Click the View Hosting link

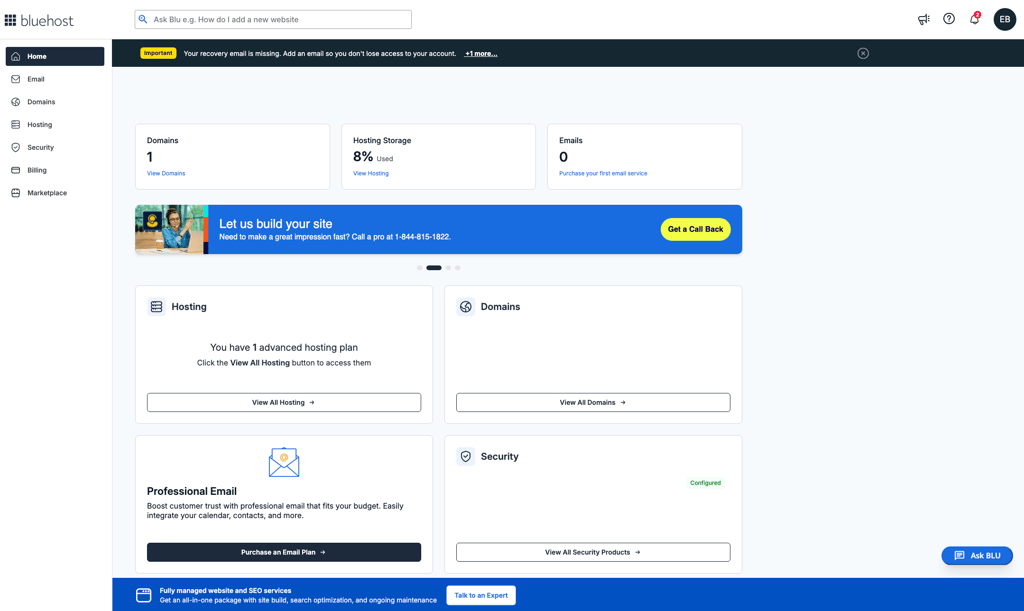click(371, 174)
